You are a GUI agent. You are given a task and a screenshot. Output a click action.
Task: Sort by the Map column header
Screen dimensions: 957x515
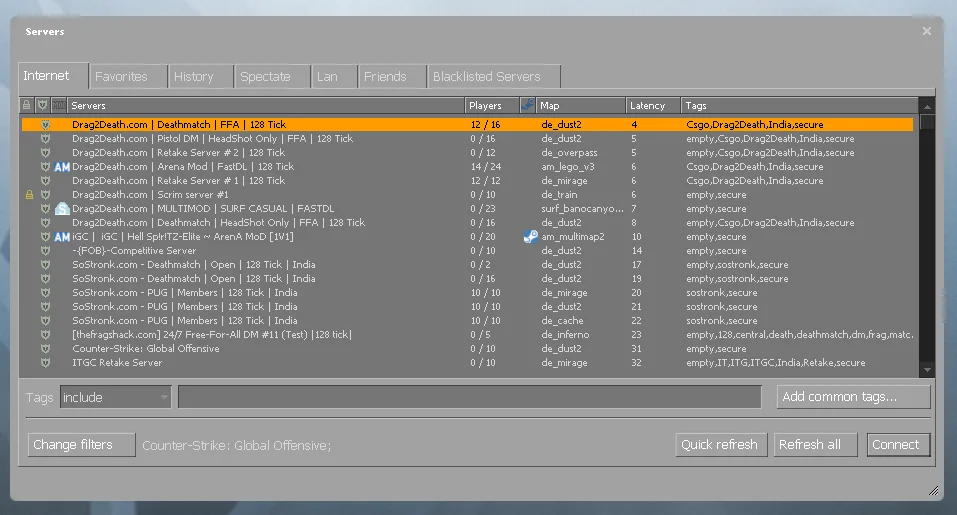[x=580, y=106]
